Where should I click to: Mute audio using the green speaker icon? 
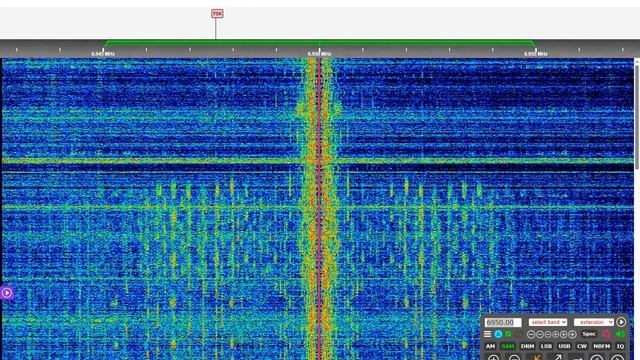620,333
